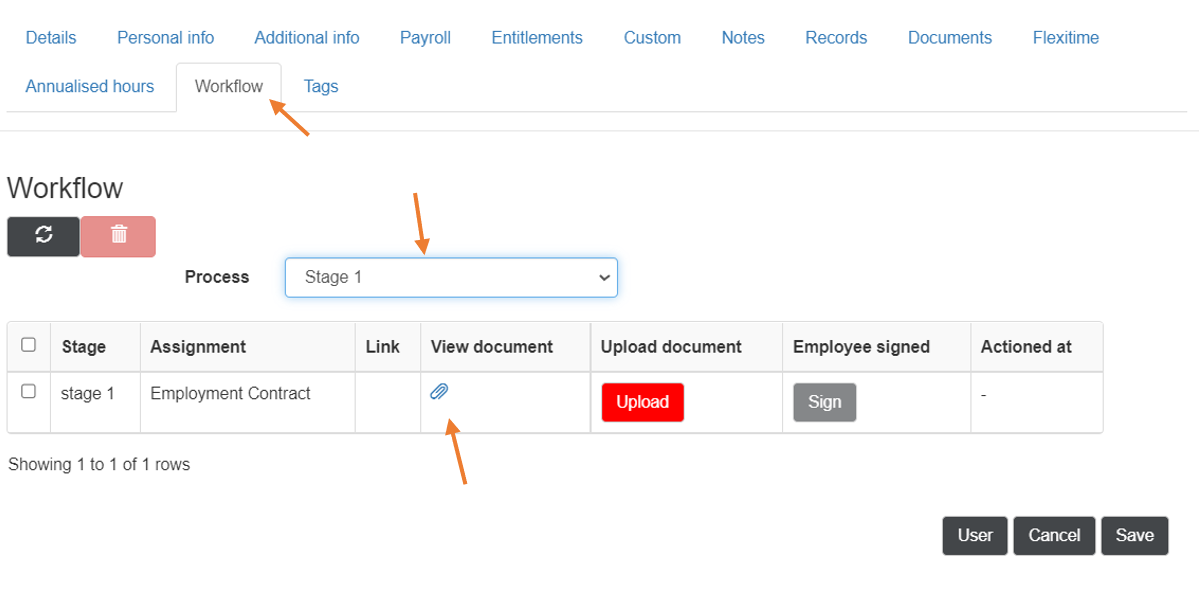Click the trash icon to delete selected rows
The height and width of the screenshot is (591, 1199).
point(118,236)
